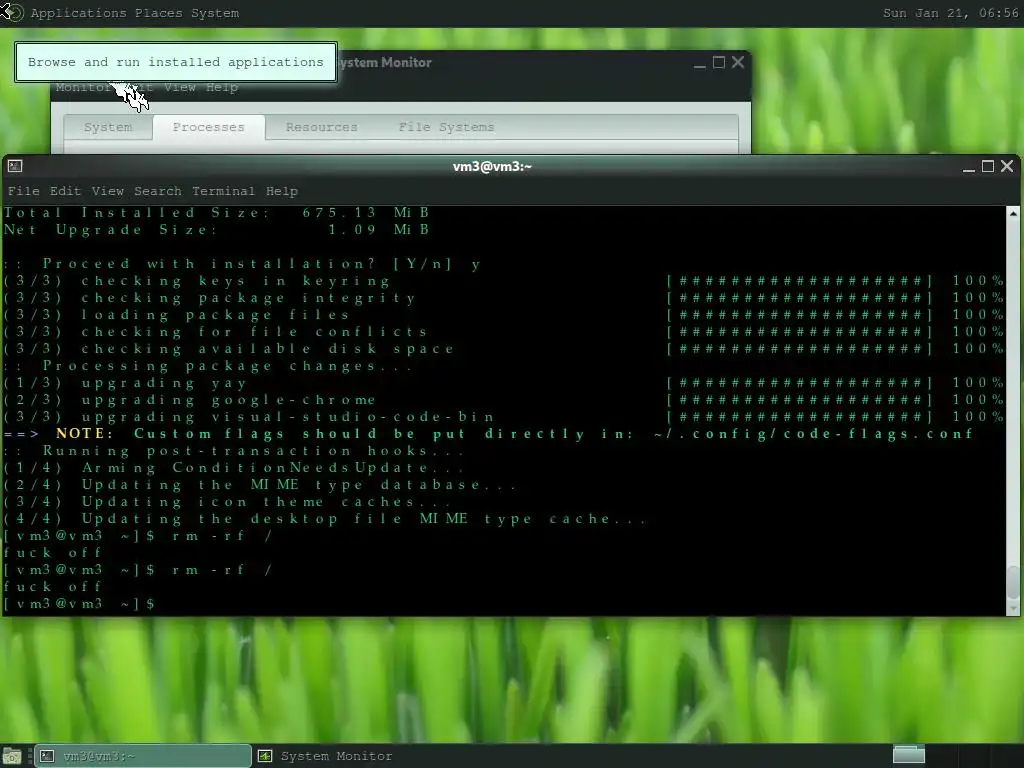
Task: Switch to Processes tab in System Monitor
Action: click(209, 127)
